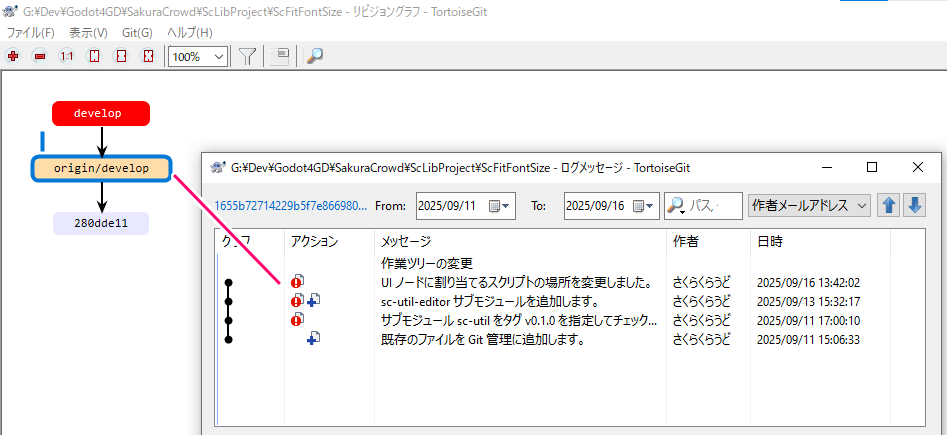The image size is (947, 435).
Task: Minimize the log message dialog
Action: point(827,167)
